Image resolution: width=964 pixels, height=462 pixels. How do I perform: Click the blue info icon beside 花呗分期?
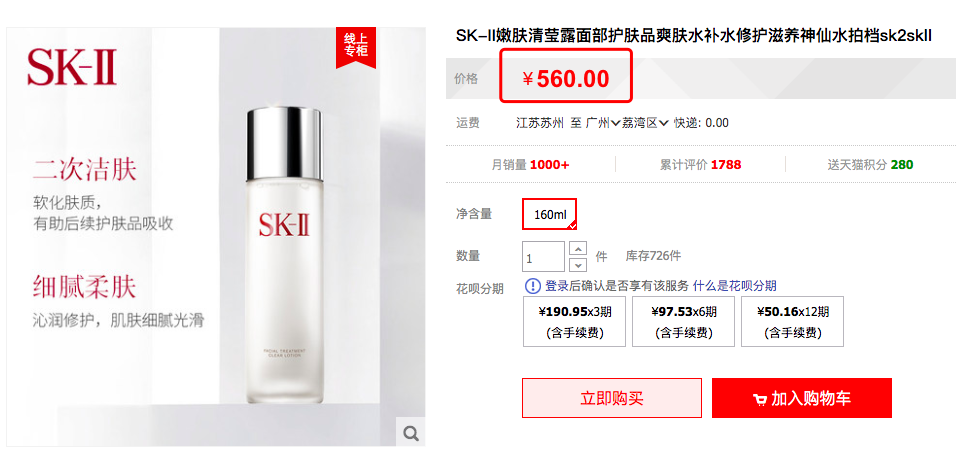pyautogui.click(x=532, y=286)
